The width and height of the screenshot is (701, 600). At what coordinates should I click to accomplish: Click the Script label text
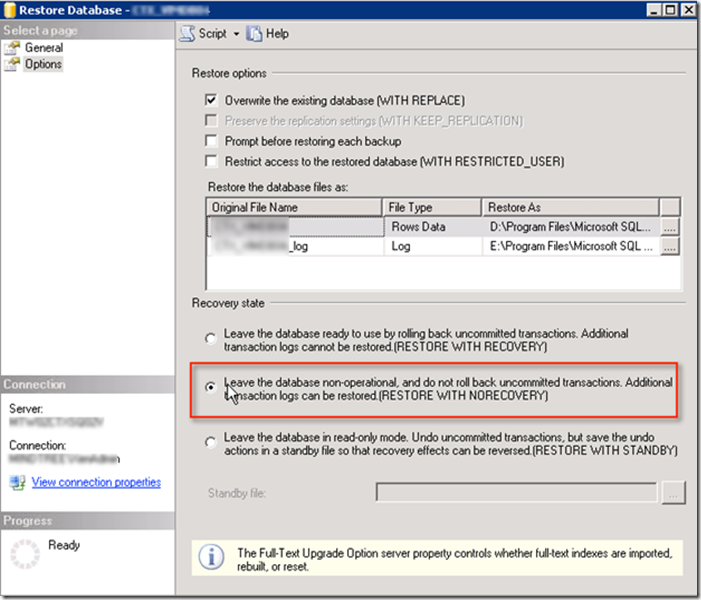point(213,34)
